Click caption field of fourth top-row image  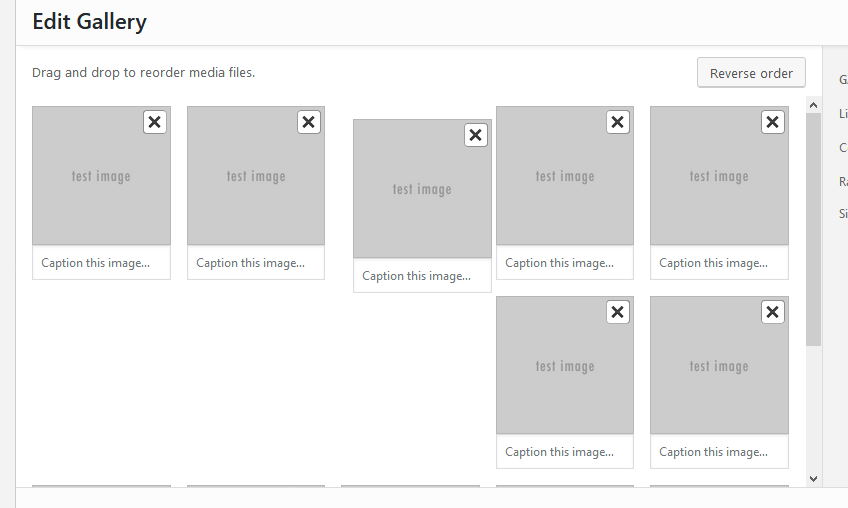click(565, 262)
